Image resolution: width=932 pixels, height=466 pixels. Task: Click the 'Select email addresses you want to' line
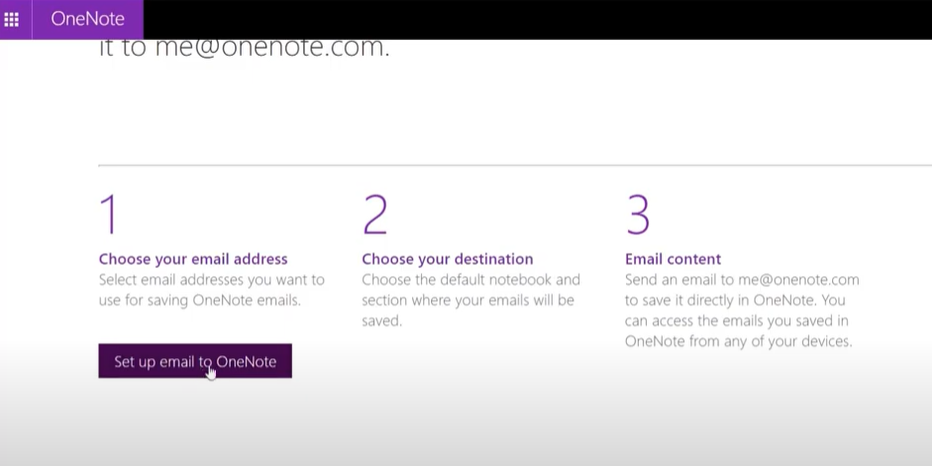212,280
